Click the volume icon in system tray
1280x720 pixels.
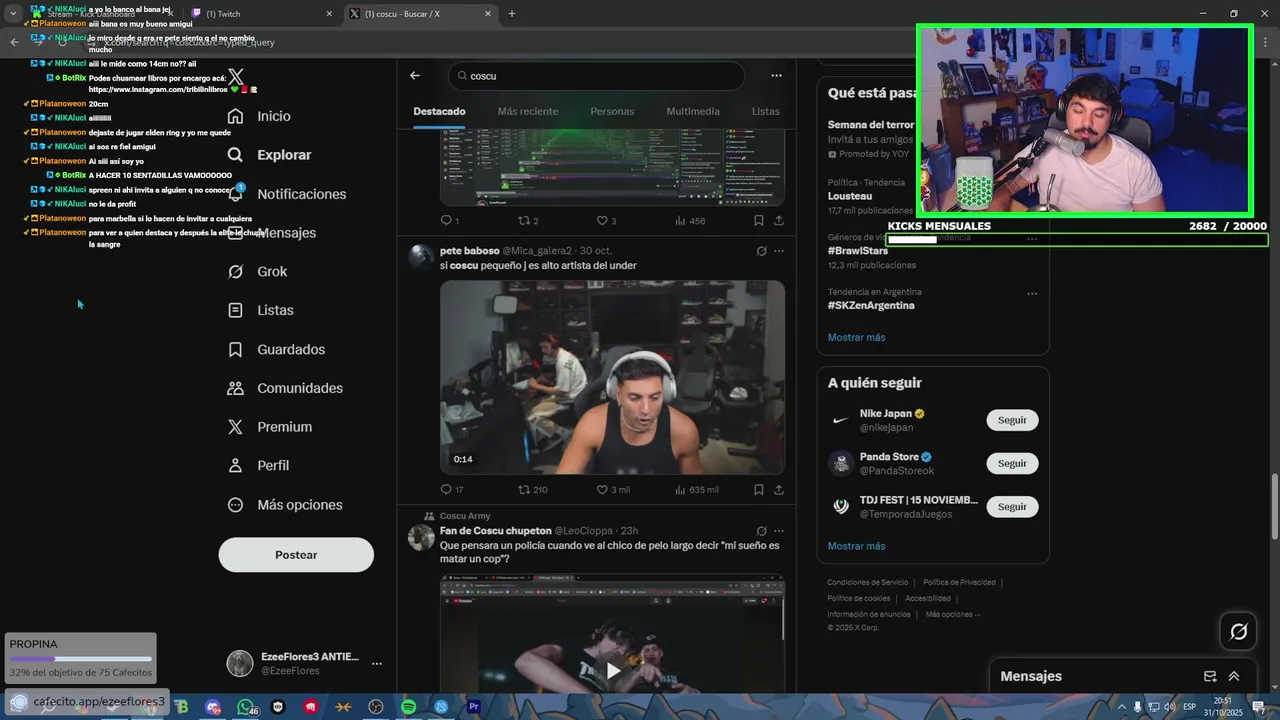(1169, 707)
